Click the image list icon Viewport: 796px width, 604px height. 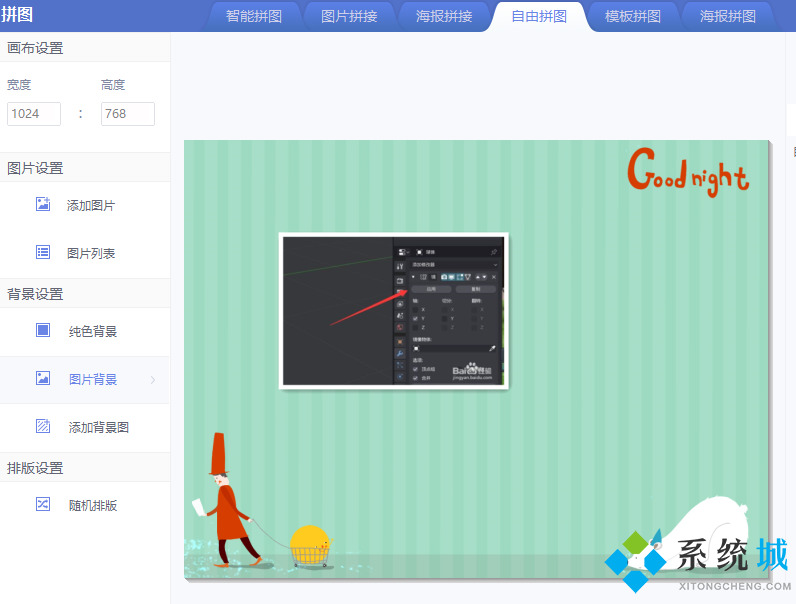tap(43, 253)
